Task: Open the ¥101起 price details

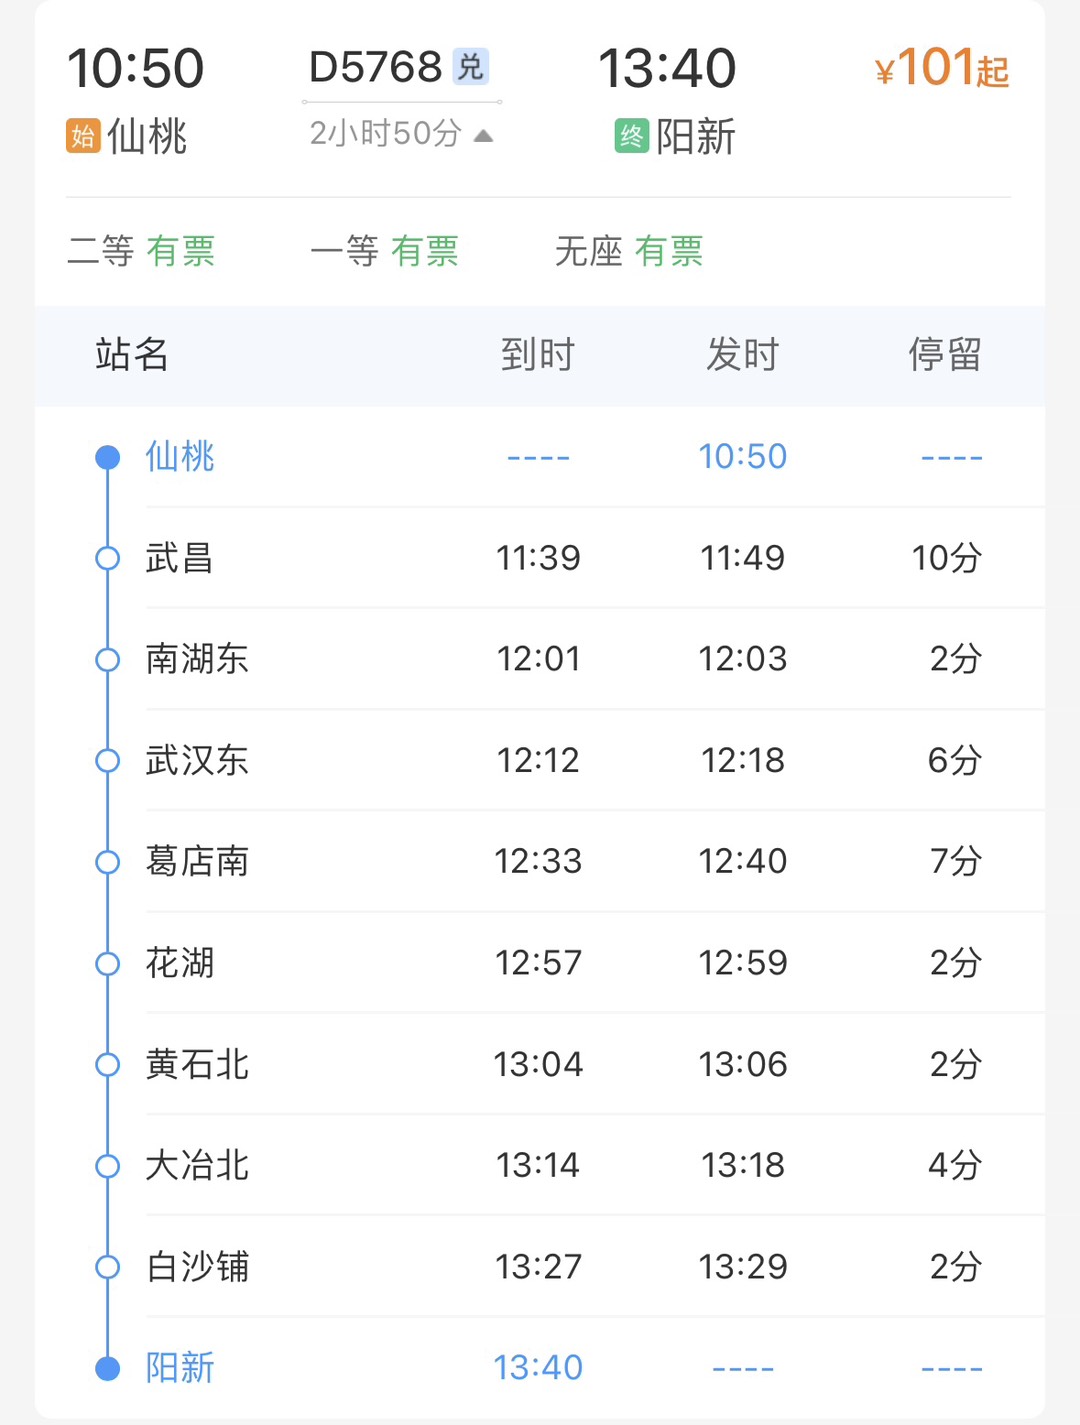Action: click(x=941, y=68)
